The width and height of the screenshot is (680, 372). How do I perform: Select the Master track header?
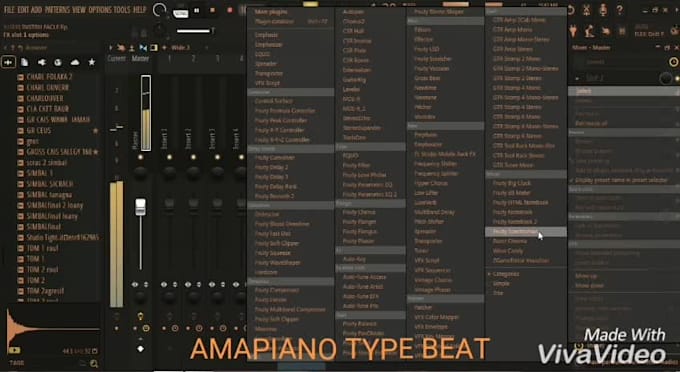(140, 59)
